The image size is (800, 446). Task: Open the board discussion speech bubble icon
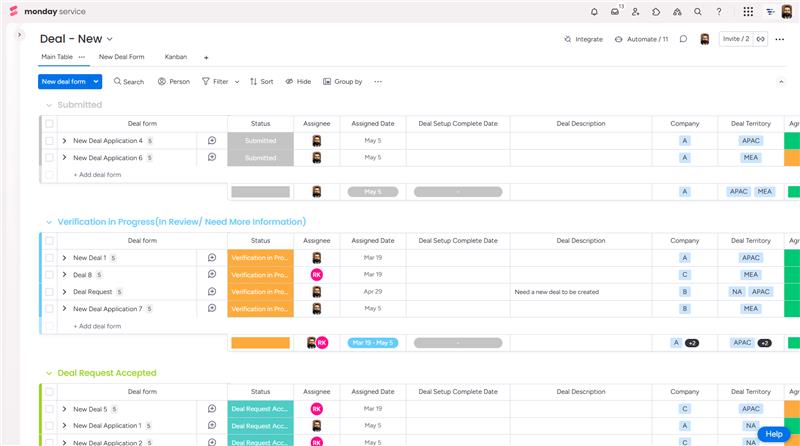(x=683, y=39)
